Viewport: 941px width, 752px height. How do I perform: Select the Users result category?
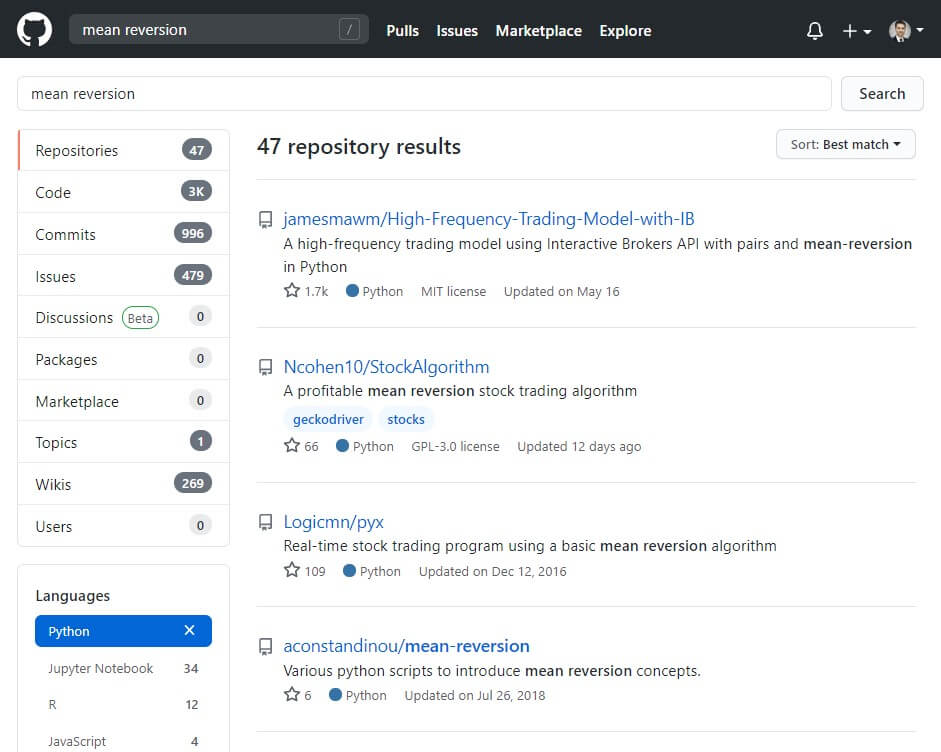[x=124, y=526]
